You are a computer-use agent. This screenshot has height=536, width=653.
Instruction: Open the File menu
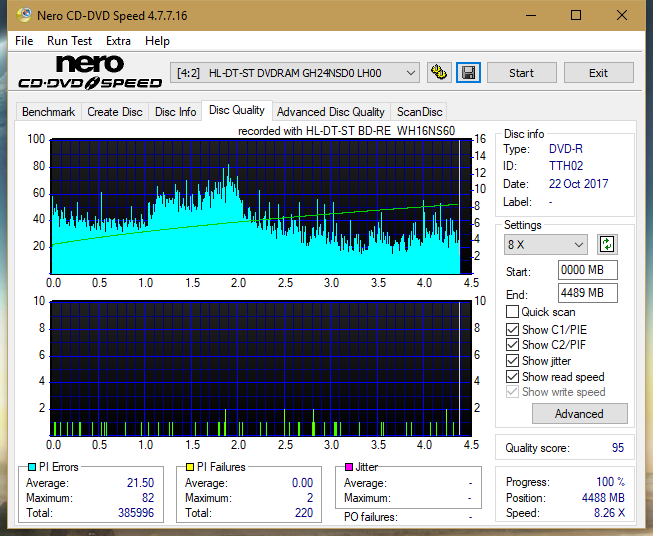24,41
